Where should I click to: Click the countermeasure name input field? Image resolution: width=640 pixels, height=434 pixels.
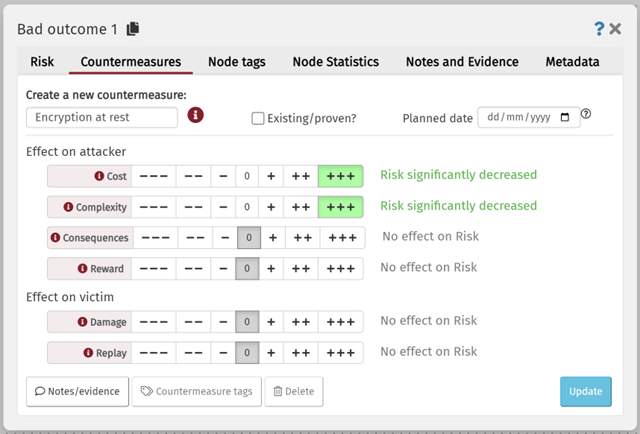click(102, 118)
